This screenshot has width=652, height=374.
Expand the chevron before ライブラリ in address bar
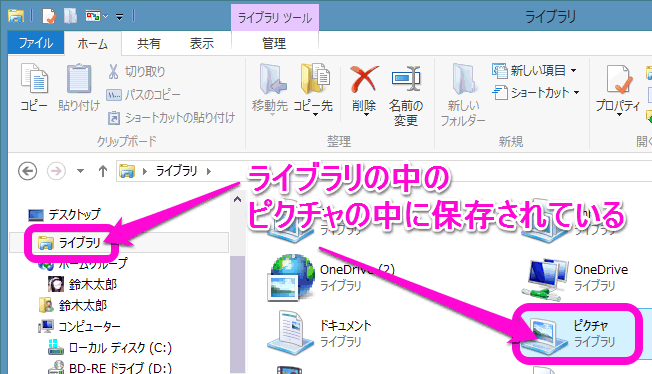145,171
